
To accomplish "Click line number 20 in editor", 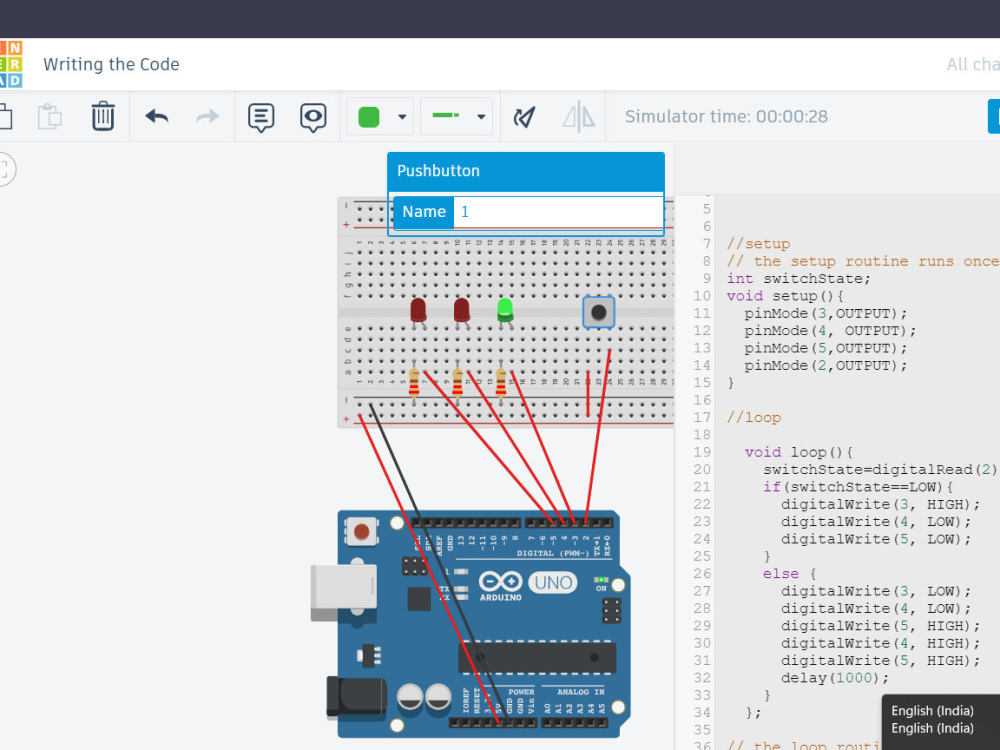I will (x=702, y=470).
